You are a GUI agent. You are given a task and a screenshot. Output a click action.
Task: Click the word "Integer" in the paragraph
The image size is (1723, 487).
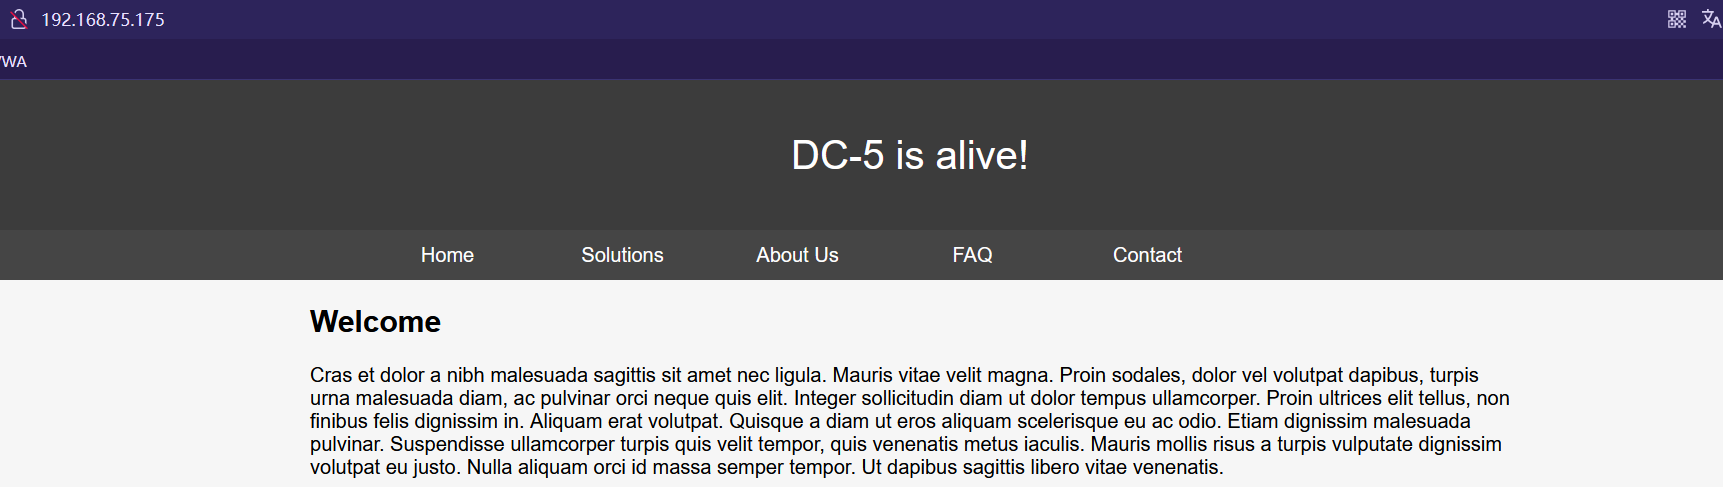click(825, 398)
